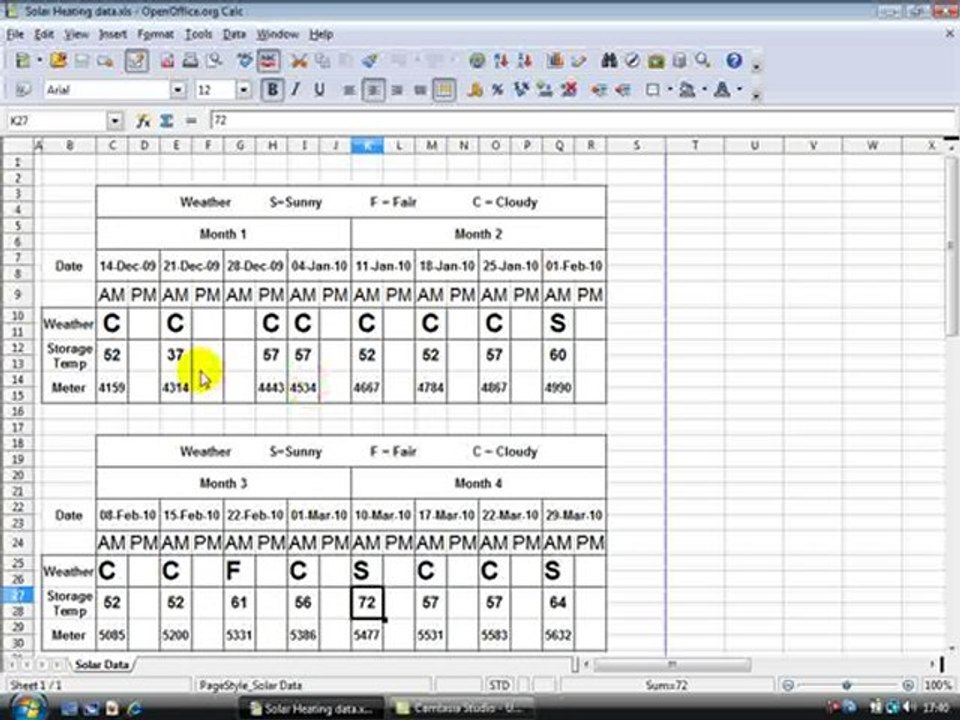Add a decimal place
The image size is (960, 720).
(x=545, y=90)
